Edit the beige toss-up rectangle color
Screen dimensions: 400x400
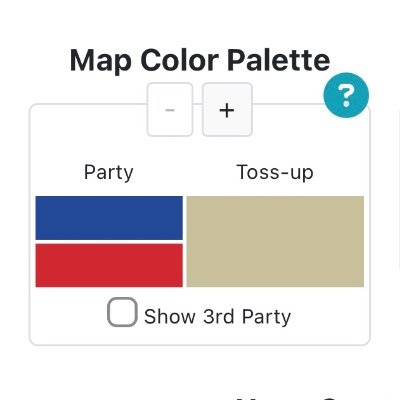click(x=275, y=242)
